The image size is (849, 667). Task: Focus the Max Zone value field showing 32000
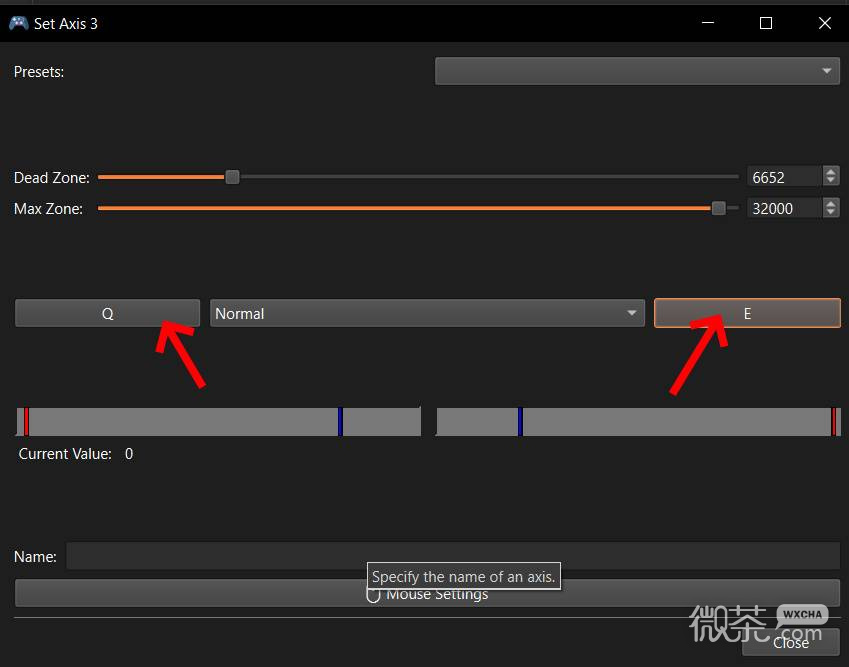(x=784, y=208)
